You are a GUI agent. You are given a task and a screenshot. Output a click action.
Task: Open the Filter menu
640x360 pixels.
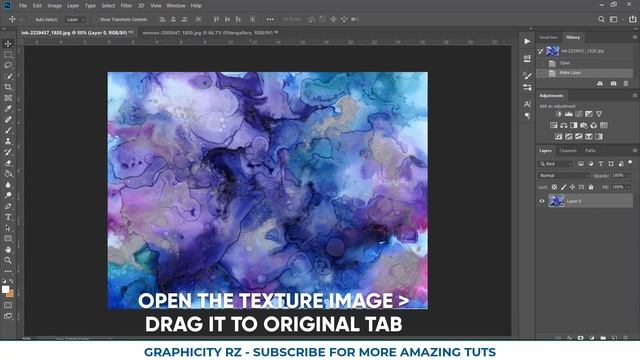(x=126, y=6)
